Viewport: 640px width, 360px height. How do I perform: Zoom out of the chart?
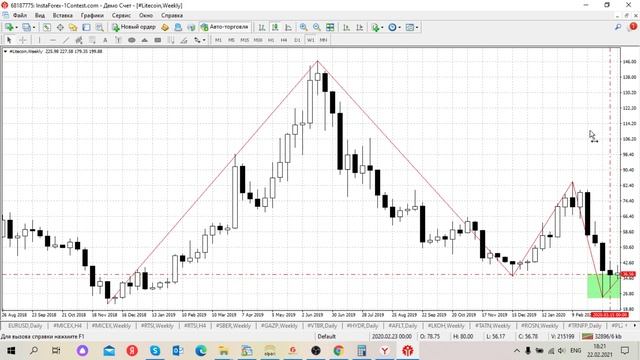[x=316, y=27]
